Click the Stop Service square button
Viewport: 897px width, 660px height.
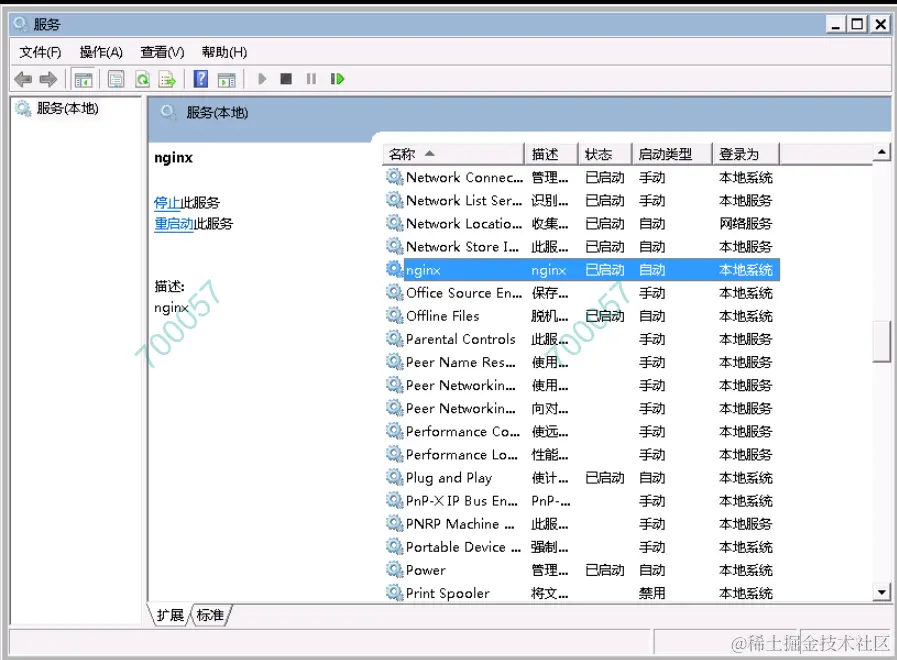pyautogui.click(x=286, y=79)
